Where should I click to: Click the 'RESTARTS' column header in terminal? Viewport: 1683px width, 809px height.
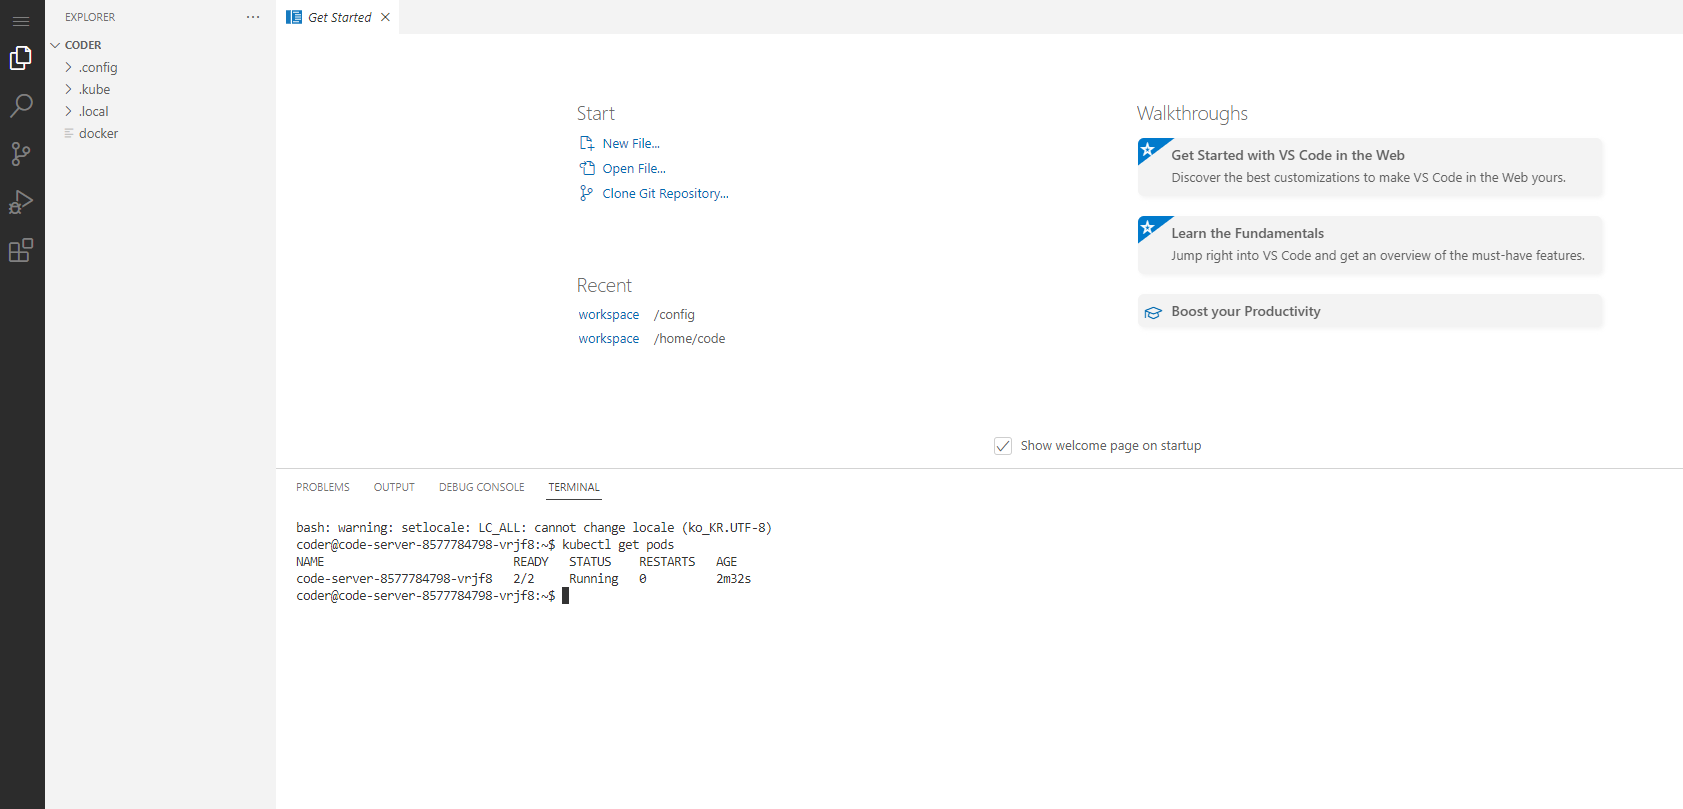[x=667, y=561]
